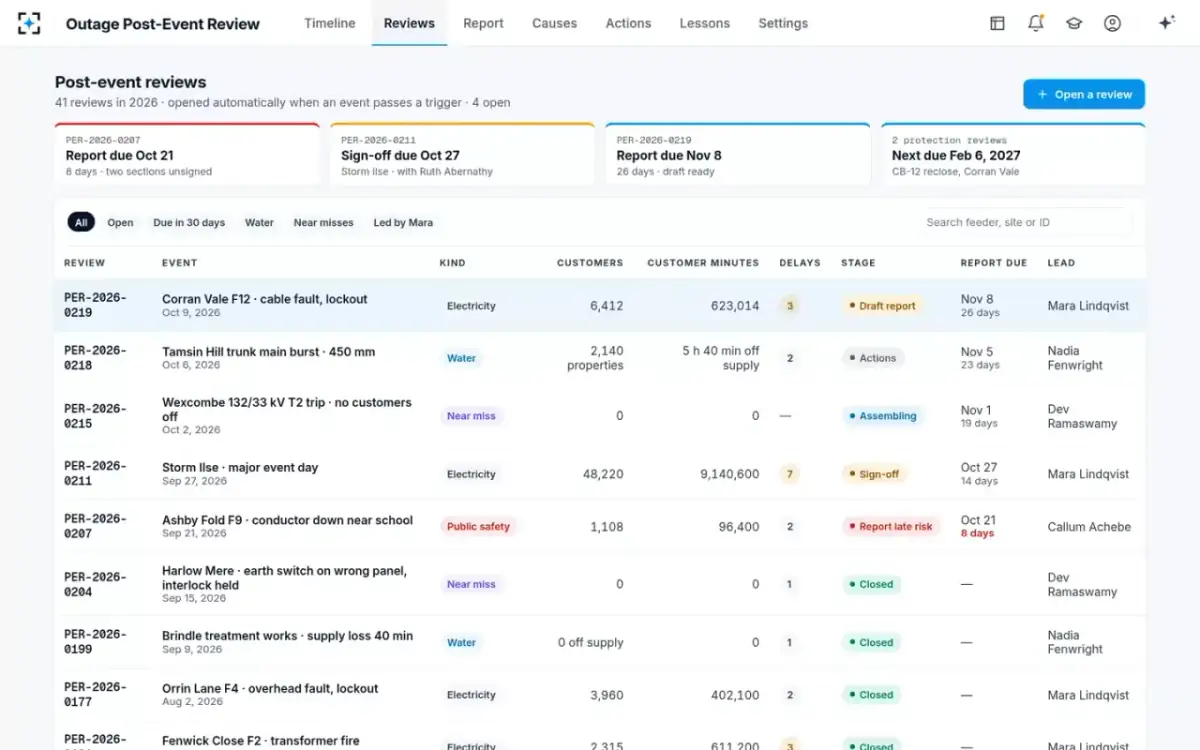Open the Next due Feb 6, 2027 card

1013,154
